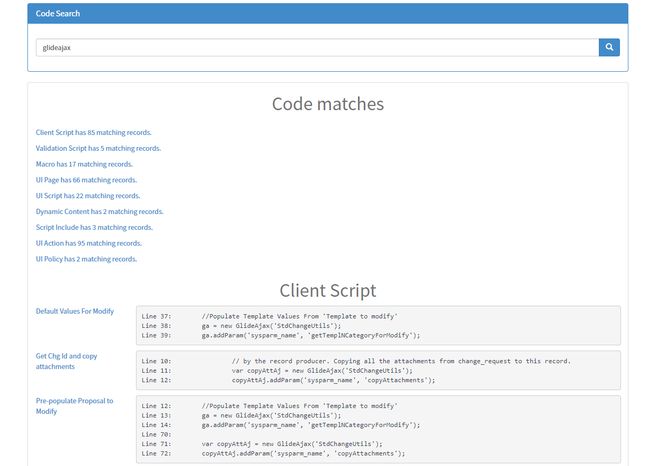Open Validation Script 5 matching records link
Screen dimensions: 650x466
[x=98, y=148]
